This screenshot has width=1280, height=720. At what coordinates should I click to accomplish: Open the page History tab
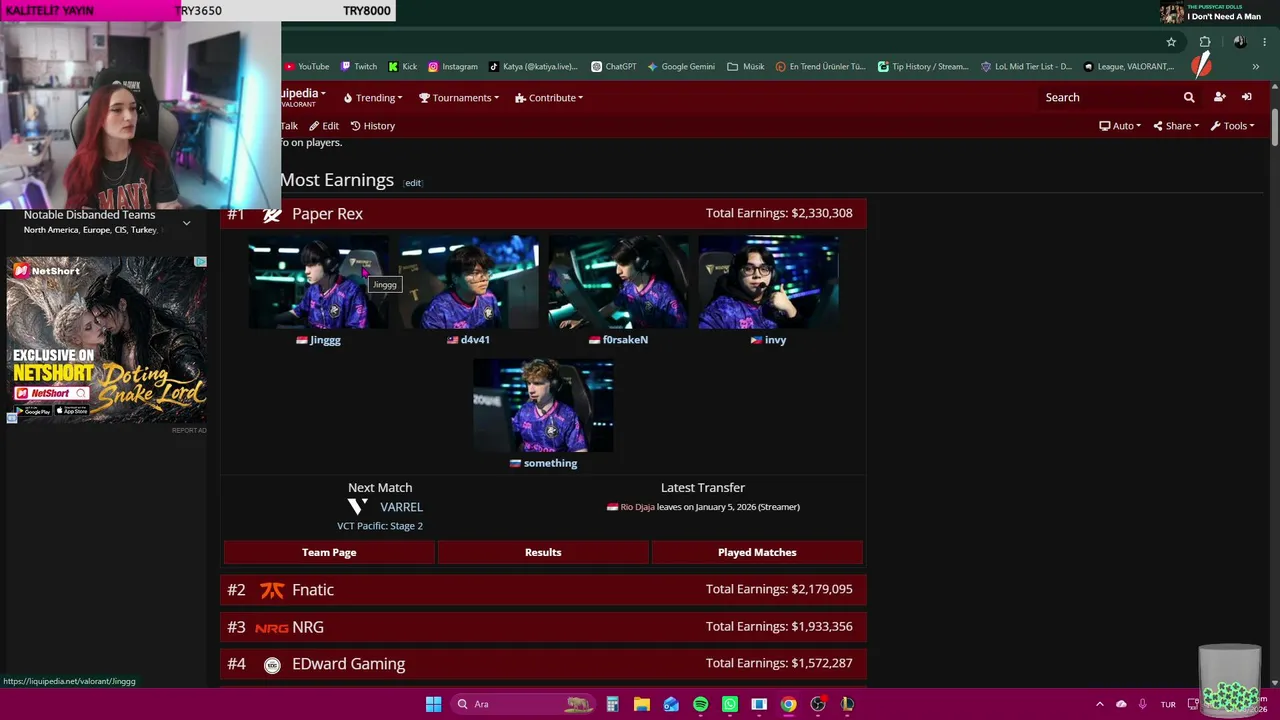pyautogui.click(x=373, y=126)
